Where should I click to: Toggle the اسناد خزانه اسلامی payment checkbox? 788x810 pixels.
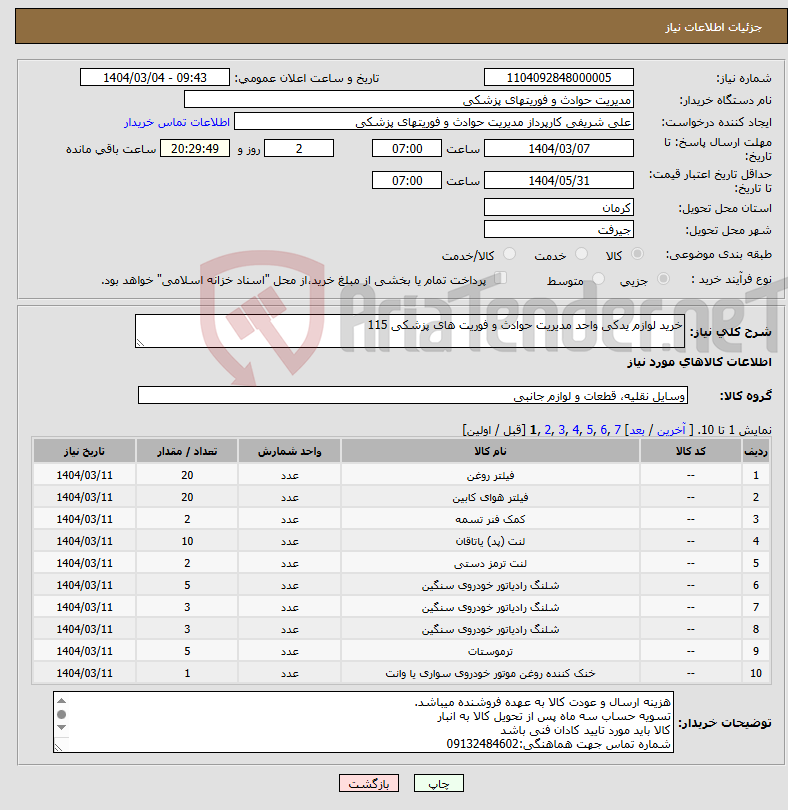(500, 278)
